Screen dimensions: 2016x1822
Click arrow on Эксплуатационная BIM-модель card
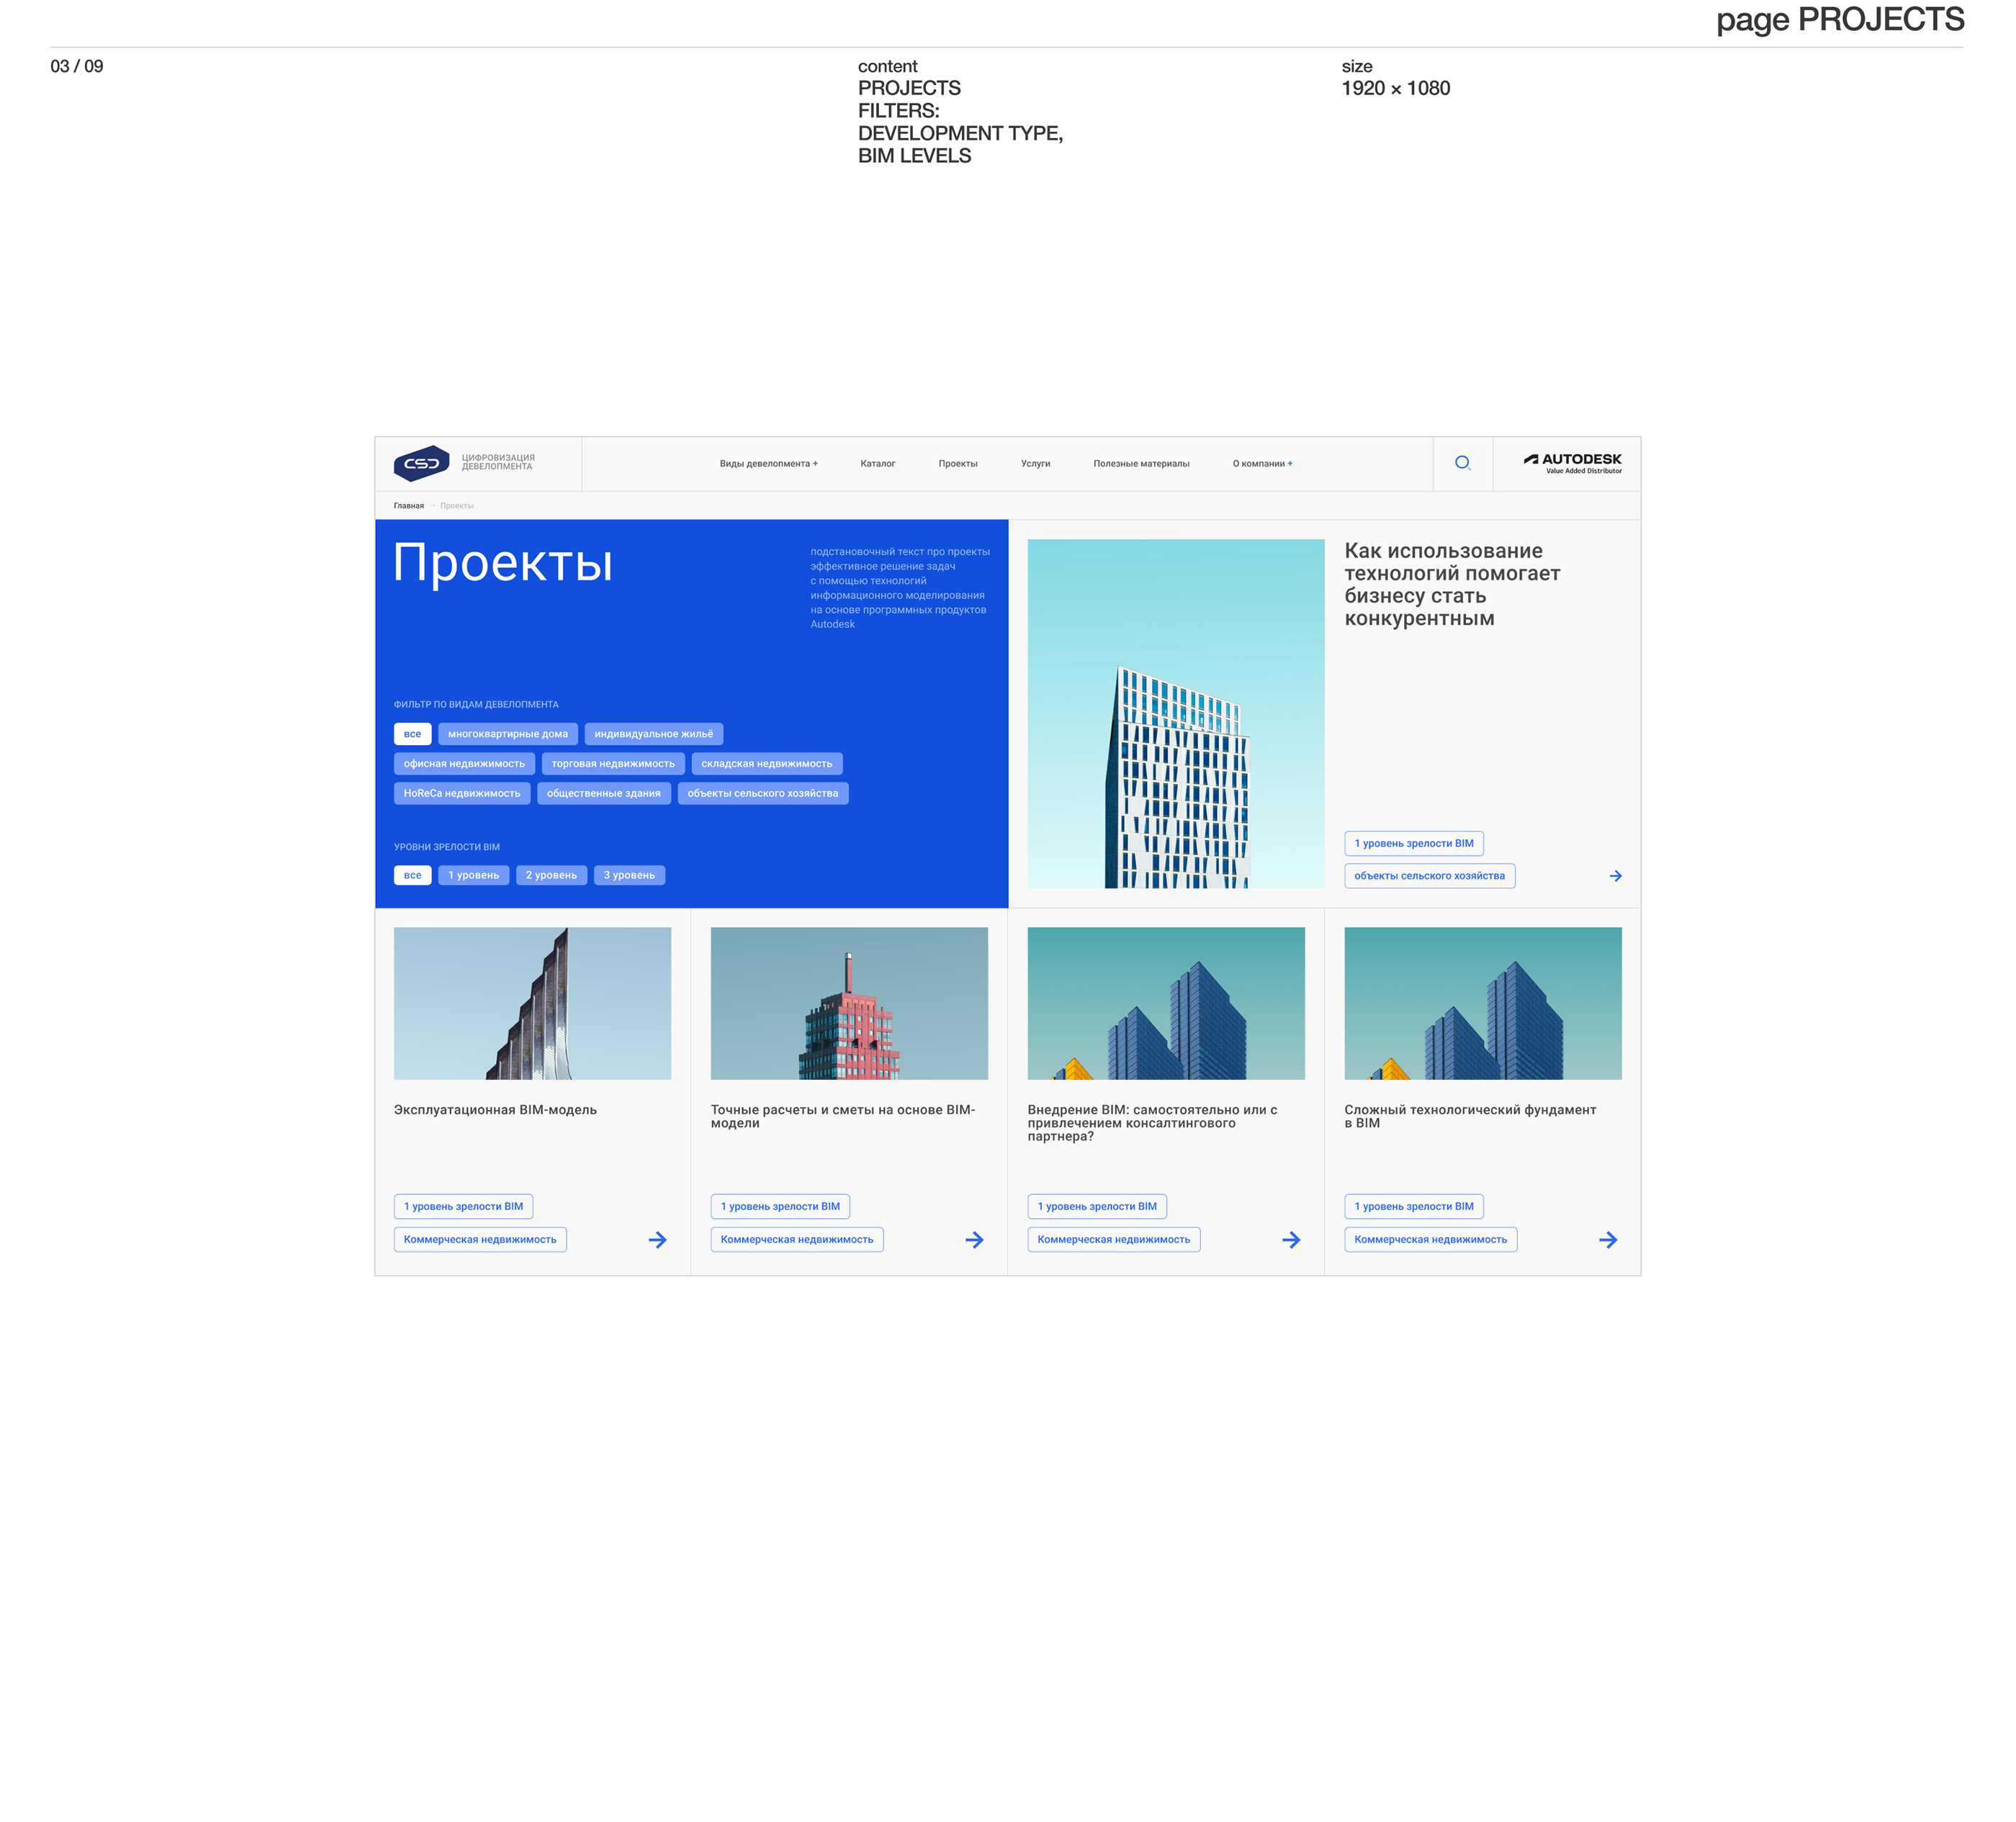coord(657,1240)
